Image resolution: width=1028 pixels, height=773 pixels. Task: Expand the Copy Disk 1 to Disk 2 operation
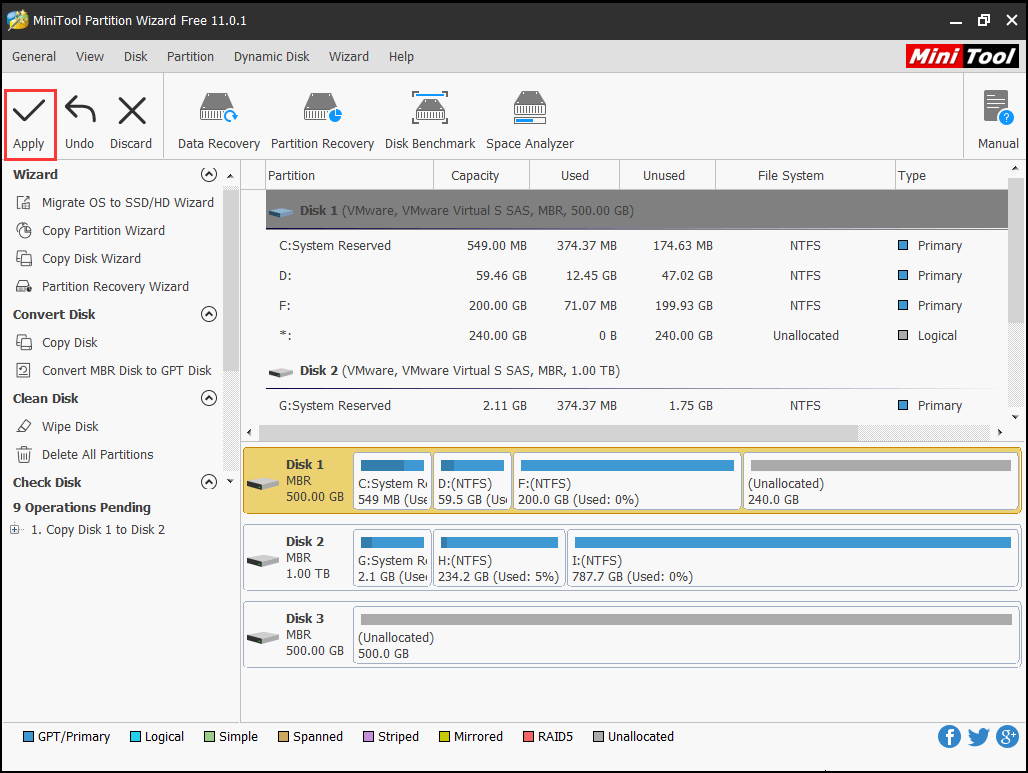point(15,530)
